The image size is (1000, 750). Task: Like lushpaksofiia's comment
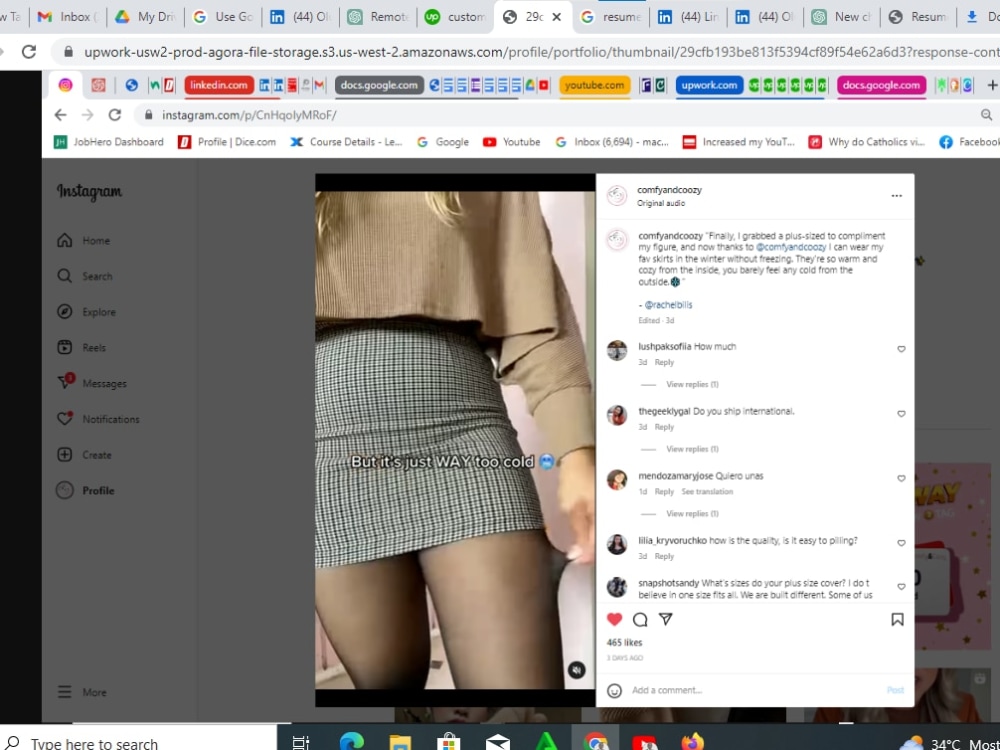pos(901,349)
